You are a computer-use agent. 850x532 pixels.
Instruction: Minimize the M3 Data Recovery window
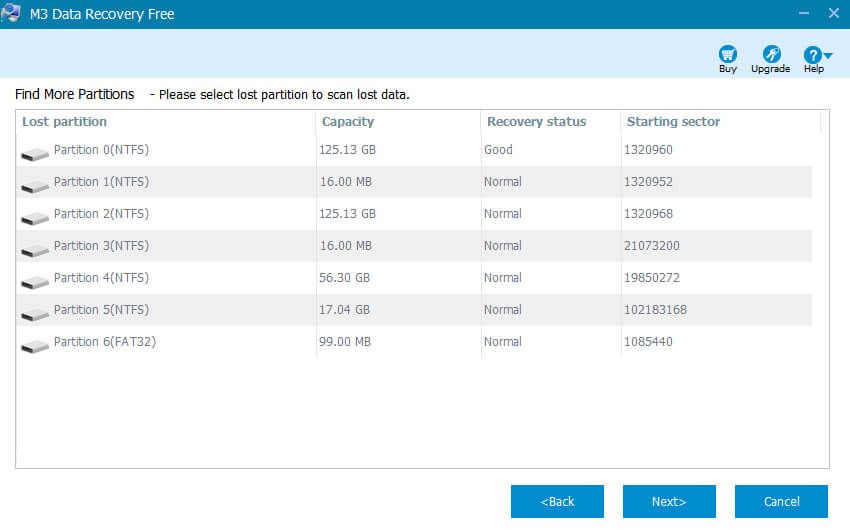pyautogui.click(x=804, y=13)
